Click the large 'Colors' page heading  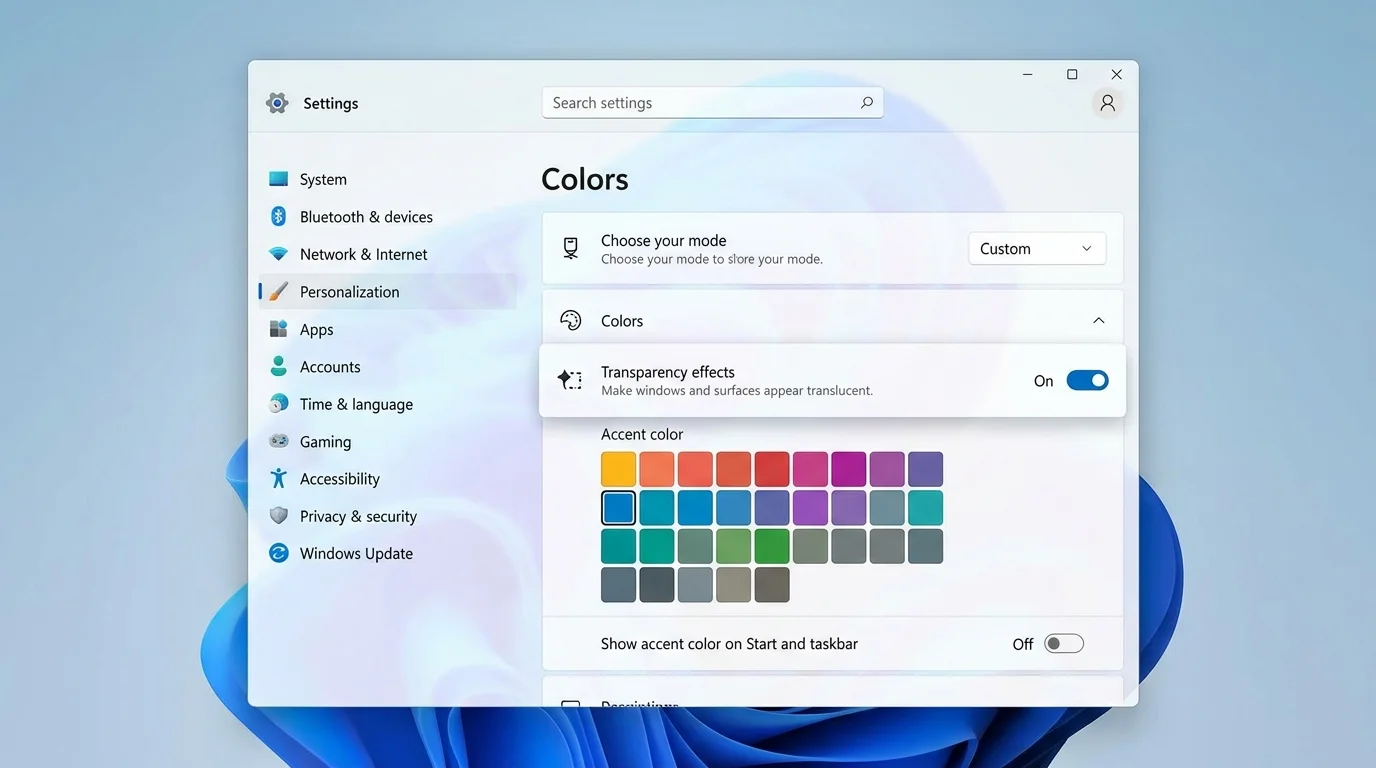click(x=585, y=179)
